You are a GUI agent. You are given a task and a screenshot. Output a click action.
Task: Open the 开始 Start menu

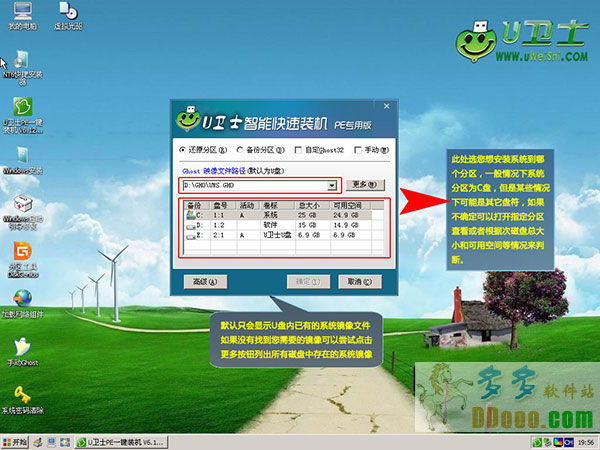pyautogui.click(x=15, y=443)
